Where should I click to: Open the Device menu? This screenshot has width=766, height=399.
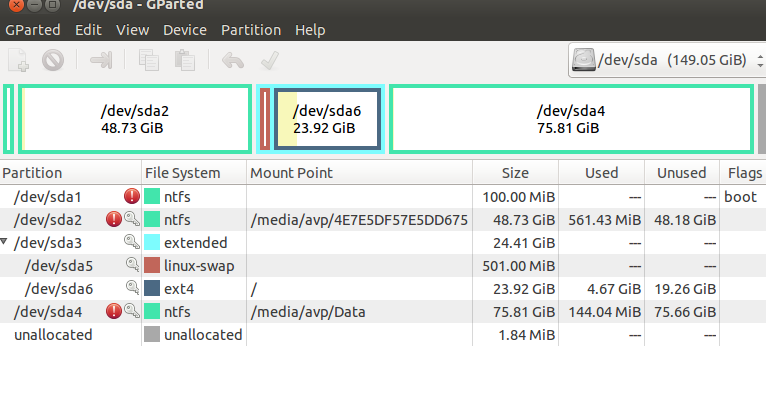coord(185,30)
